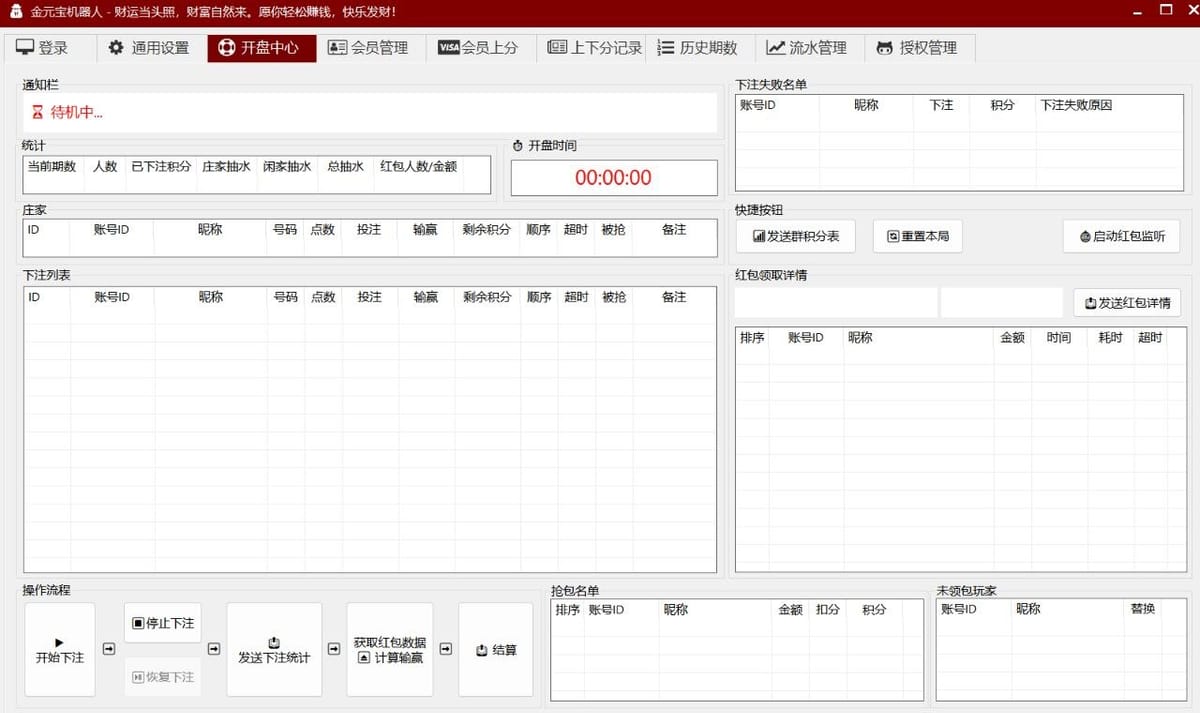1200x713 pixels.
Task: Click 账号ID header in 未领包玩家
Action: [x=959, y=609]
